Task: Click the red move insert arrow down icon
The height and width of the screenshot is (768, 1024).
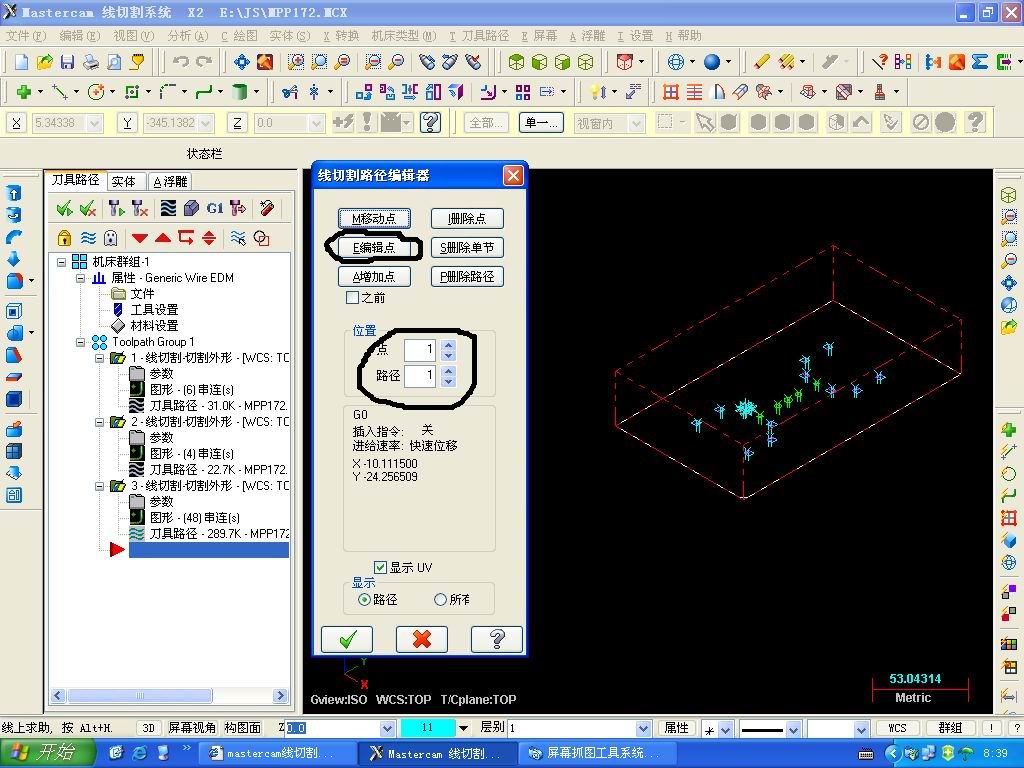Action: point(140,238)
